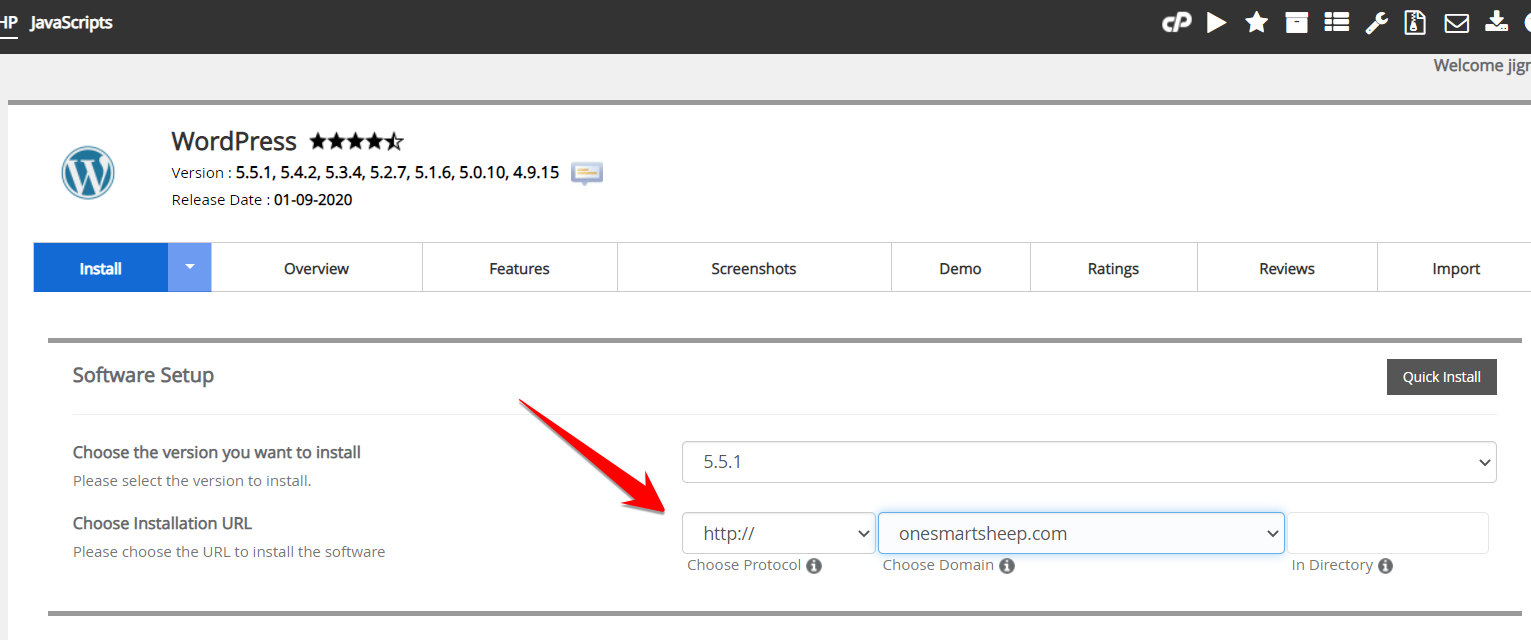
Task: Open the star ratings icon in top bar
Action: coord(1257,22)
